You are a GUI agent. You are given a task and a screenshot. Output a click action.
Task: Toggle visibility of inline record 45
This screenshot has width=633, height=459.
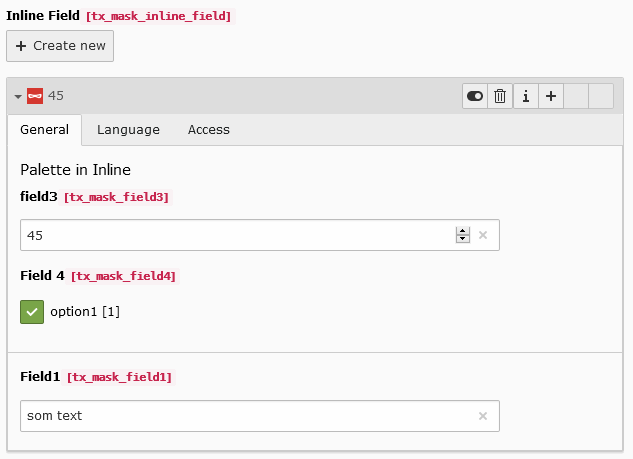click(475, 96)
